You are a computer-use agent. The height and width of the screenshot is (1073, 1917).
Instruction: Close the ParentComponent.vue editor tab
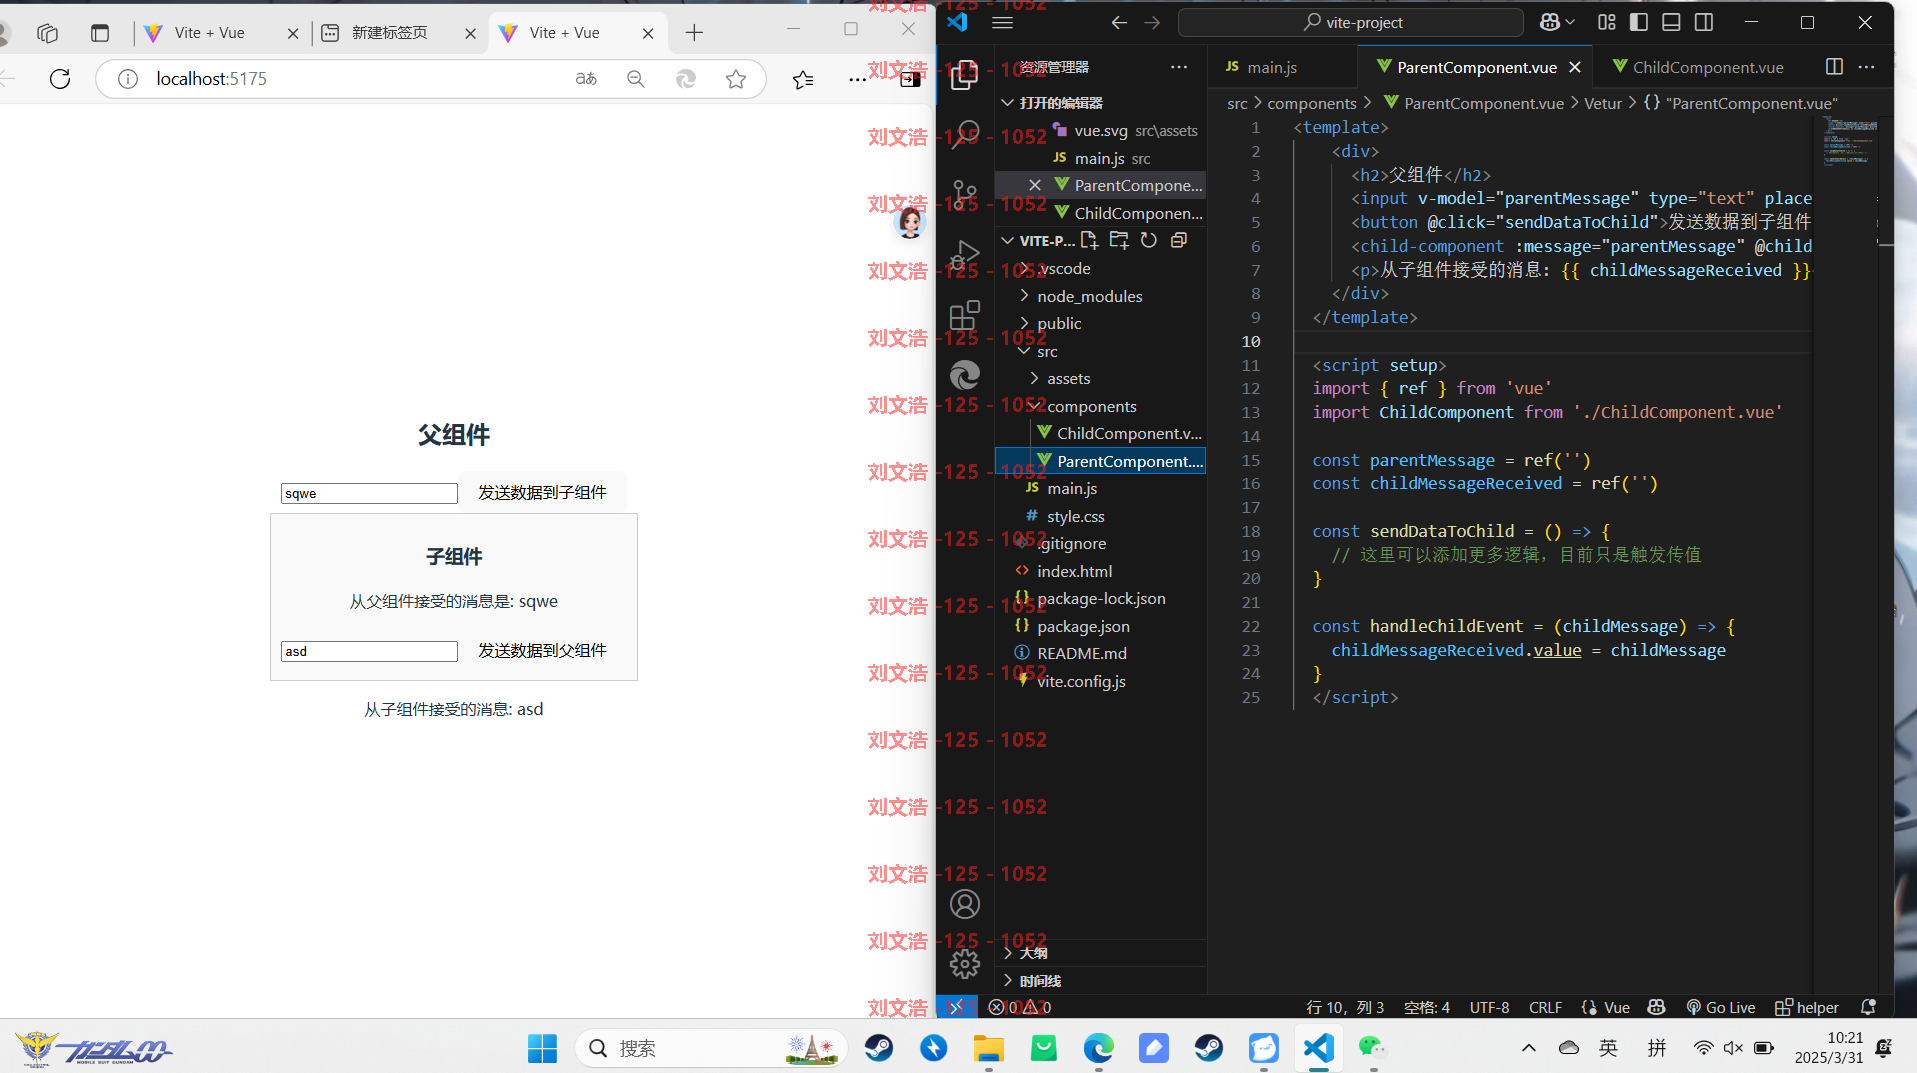click(x=1575, y=67)
